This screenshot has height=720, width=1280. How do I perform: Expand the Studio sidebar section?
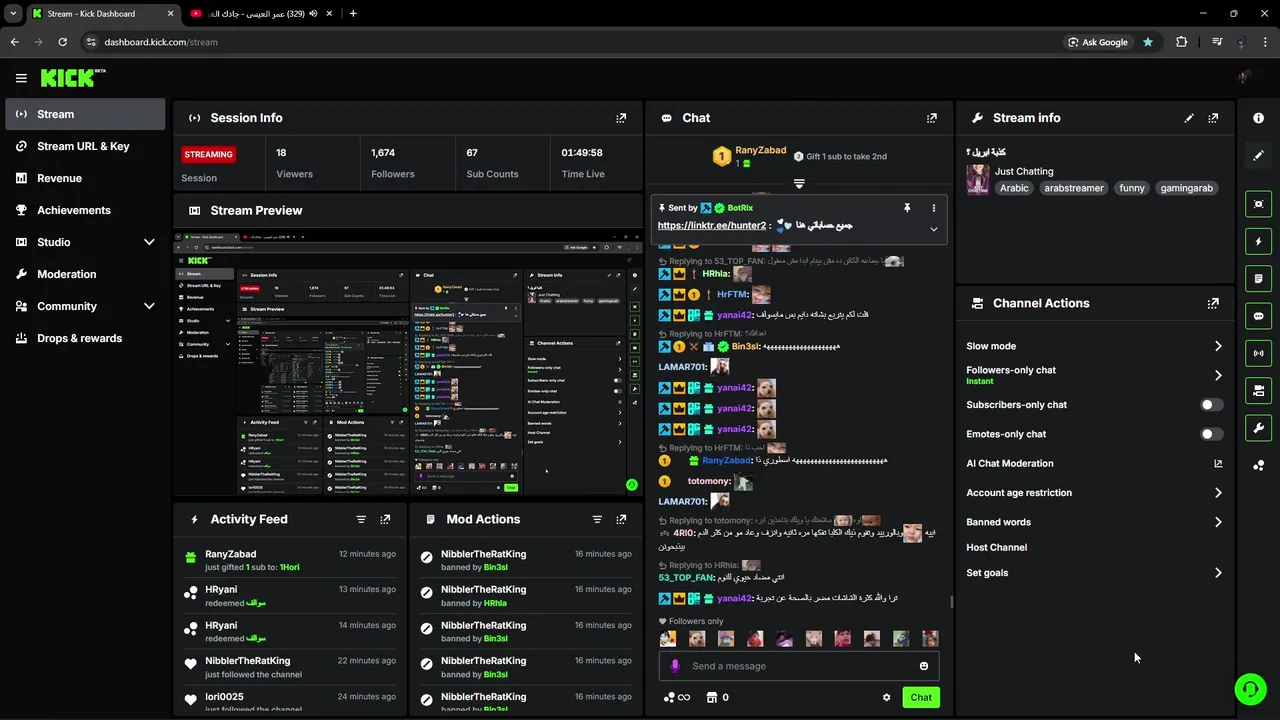[x=149, y=242]
